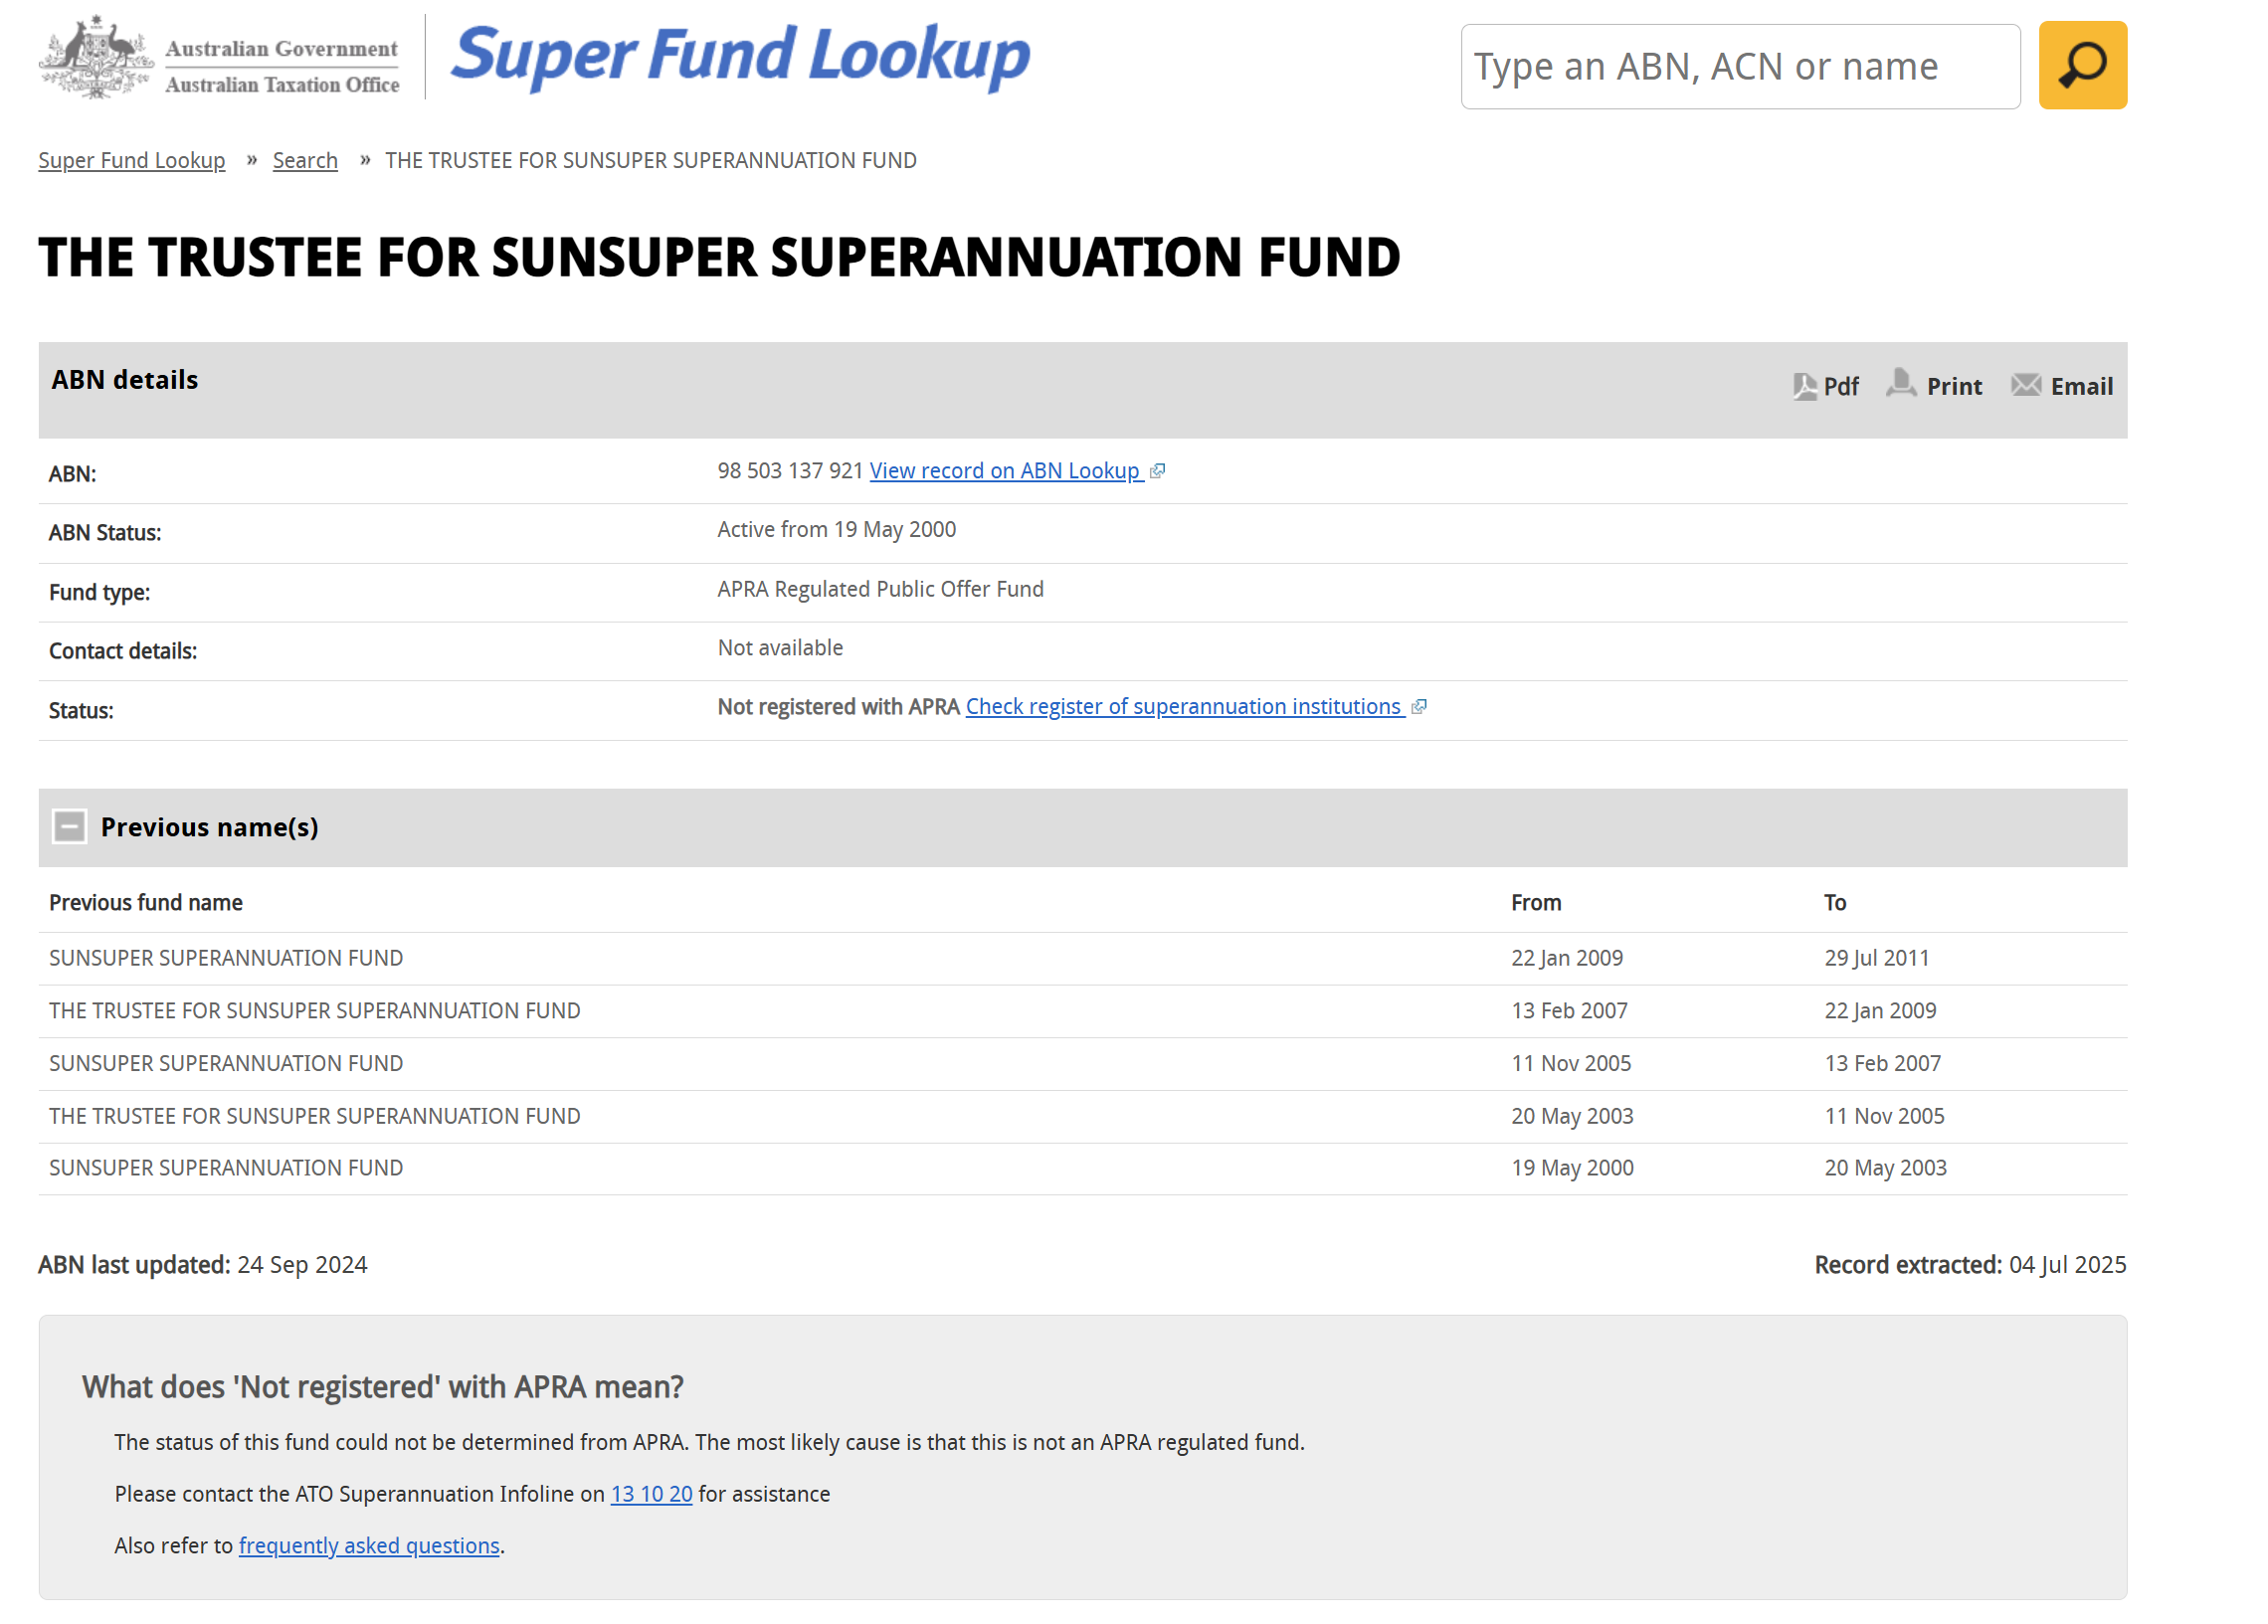Click fund name in row from 11 Nov 2005
This screenshot has width=2268, height=1624.
tap(226, 1064)
